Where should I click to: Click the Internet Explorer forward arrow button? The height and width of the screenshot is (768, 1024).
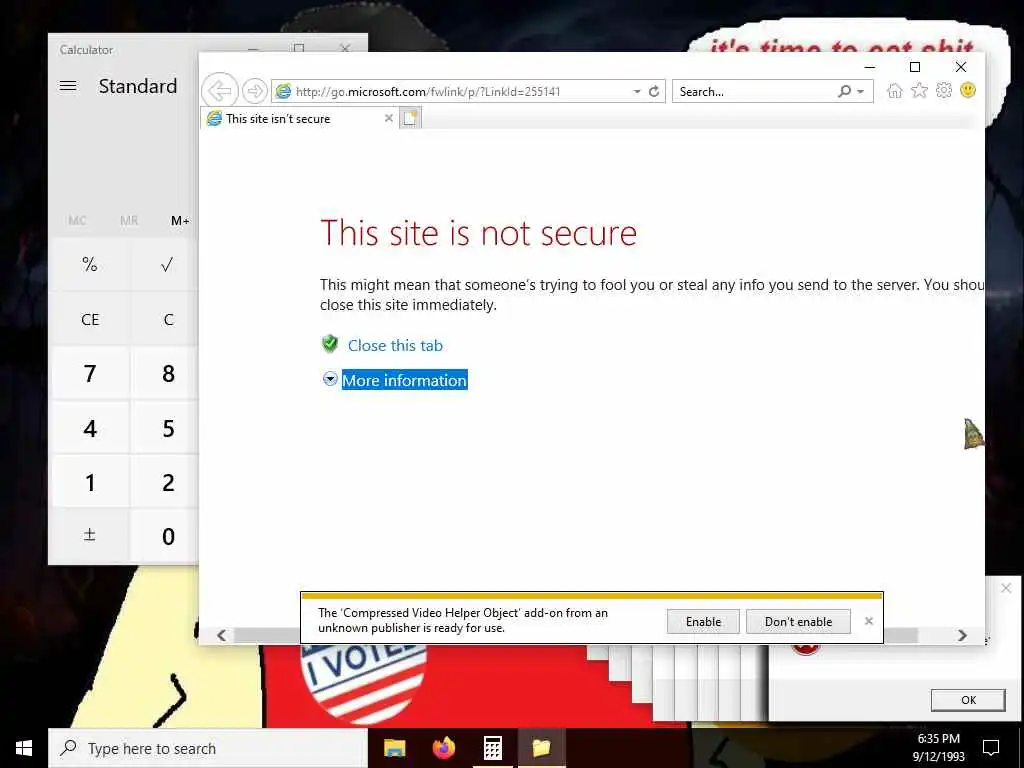255,91
